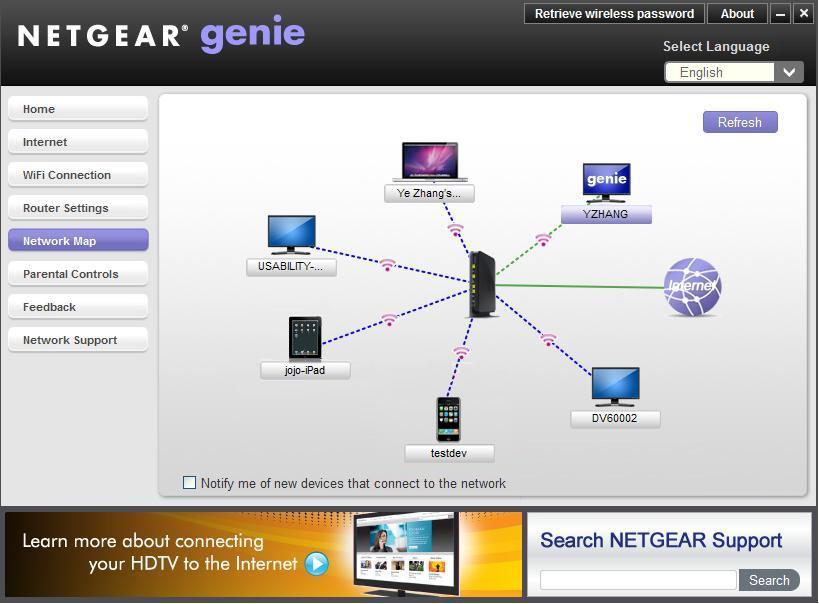Click the Refresh button on the network map
The height and width of the screenshot is (604, 819).
740,121
